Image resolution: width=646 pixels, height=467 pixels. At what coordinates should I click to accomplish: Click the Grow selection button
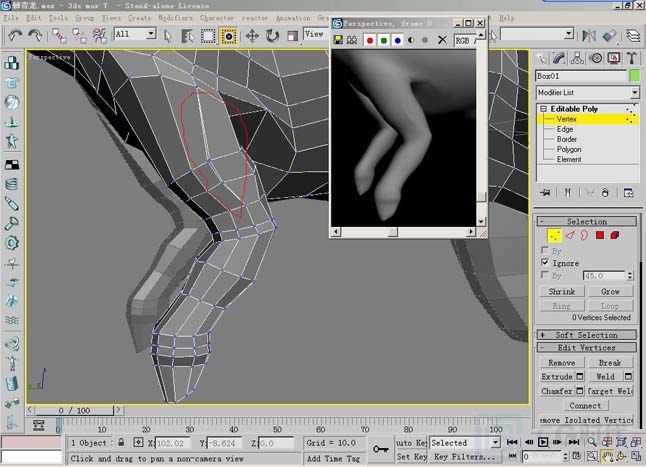(610, 291)
